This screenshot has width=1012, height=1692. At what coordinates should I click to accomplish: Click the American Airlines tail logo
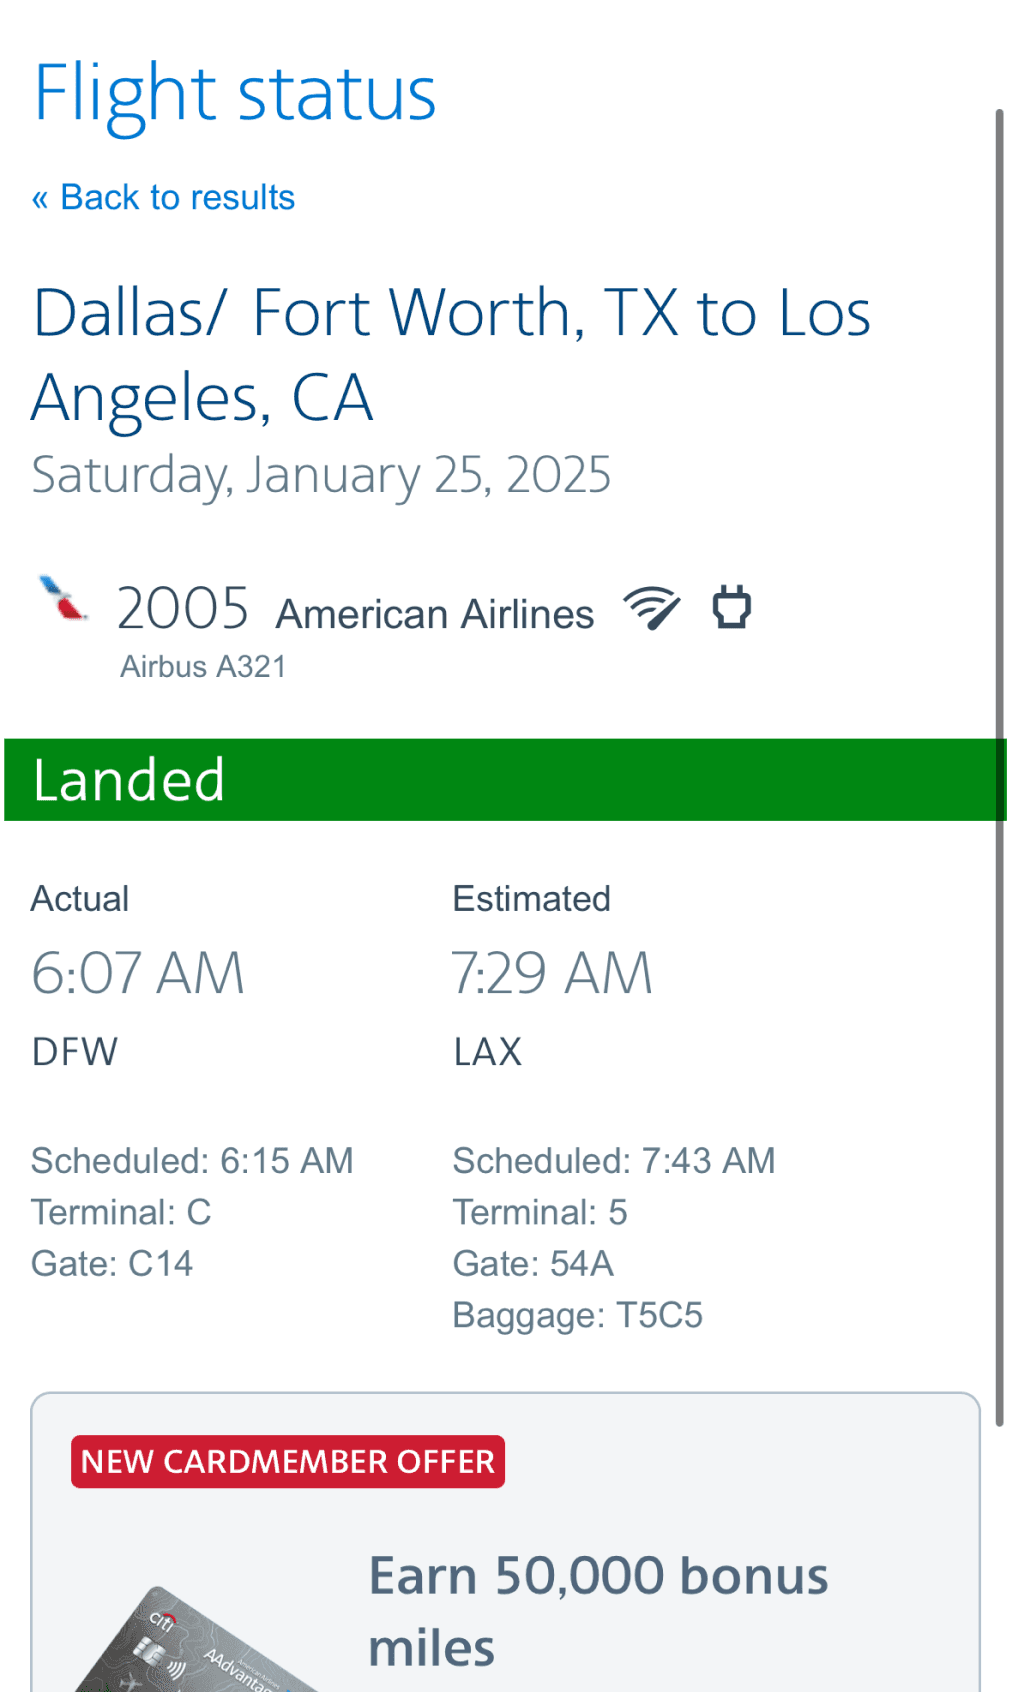pyautogui.click(x=62, y=598)
